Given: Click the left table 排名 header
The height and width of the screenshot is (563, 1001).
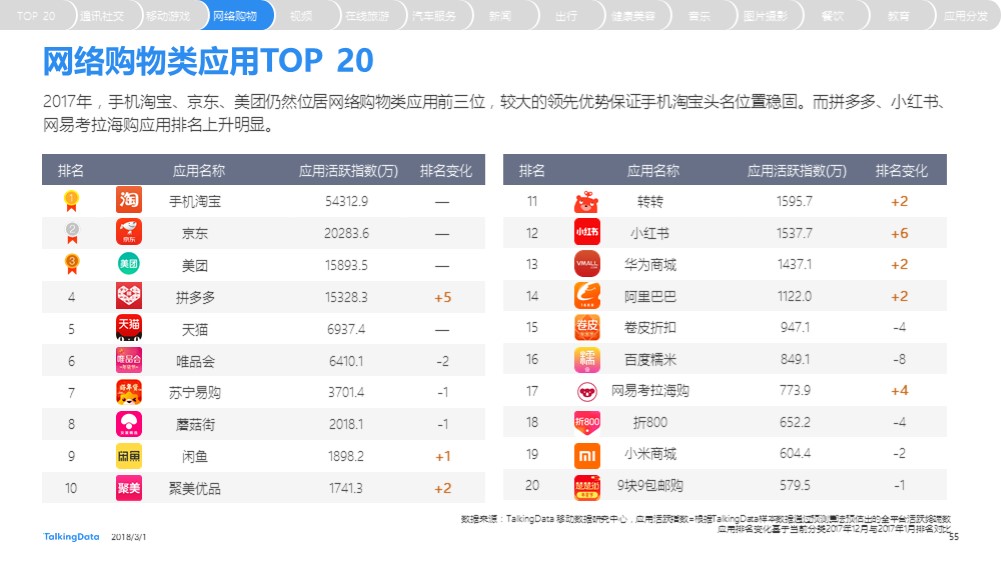Looking at the screenshot, I should pos(71,170).
